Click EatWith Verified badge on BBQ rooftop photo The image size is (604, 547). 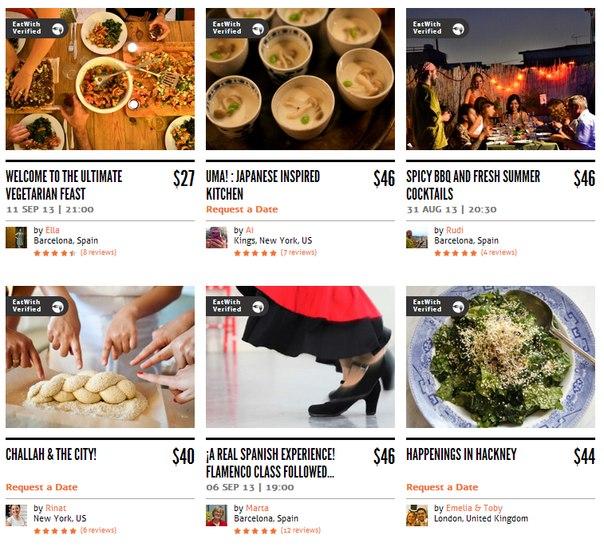[437, 28]
